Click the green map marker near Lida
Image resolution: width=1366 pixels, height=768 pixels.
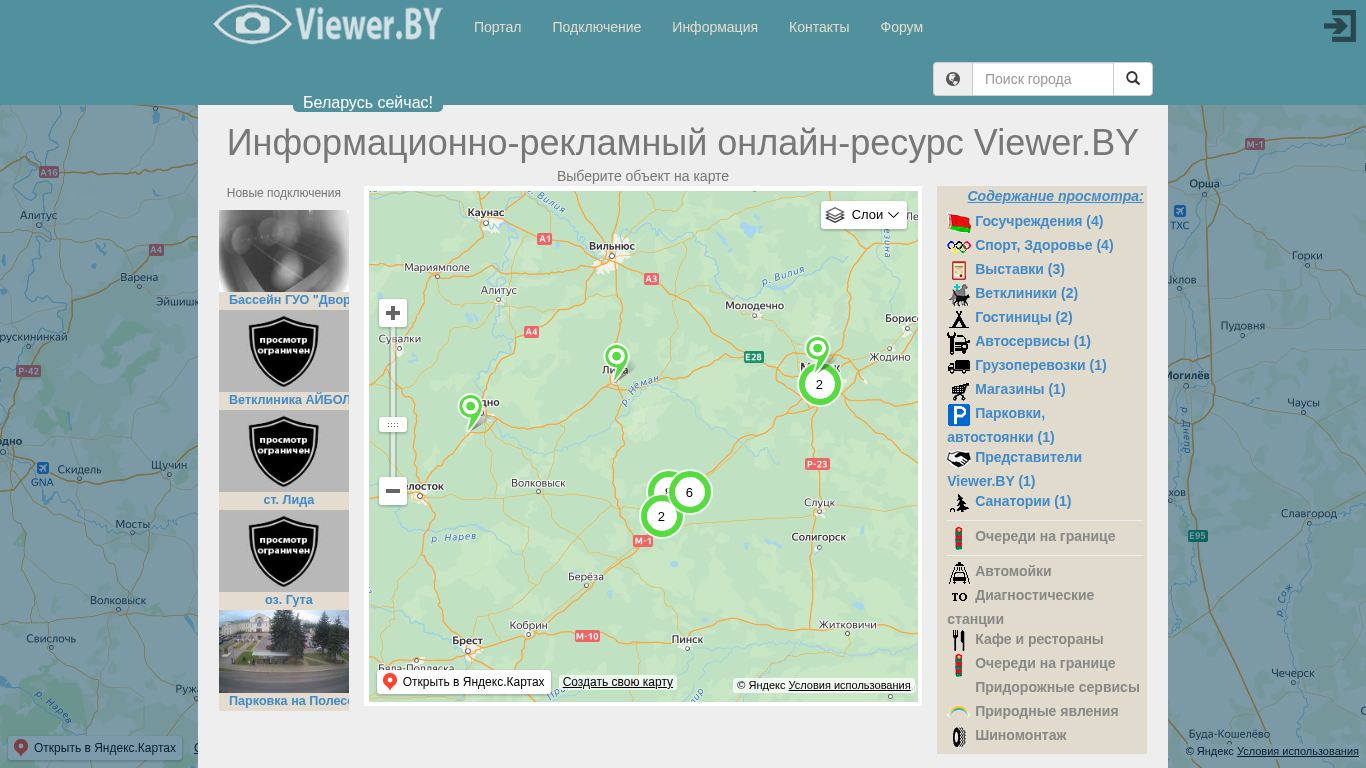[616, 358]
